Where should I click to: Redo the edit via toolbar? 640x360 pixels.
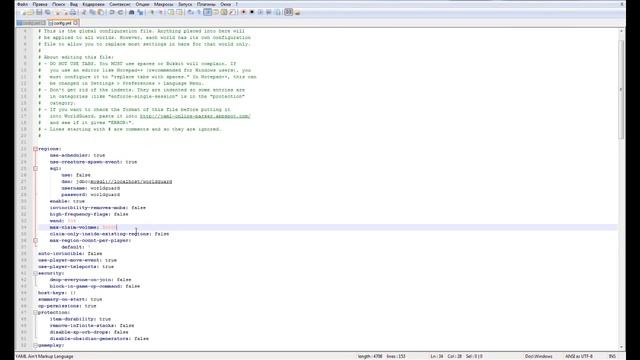pos(121,12)
